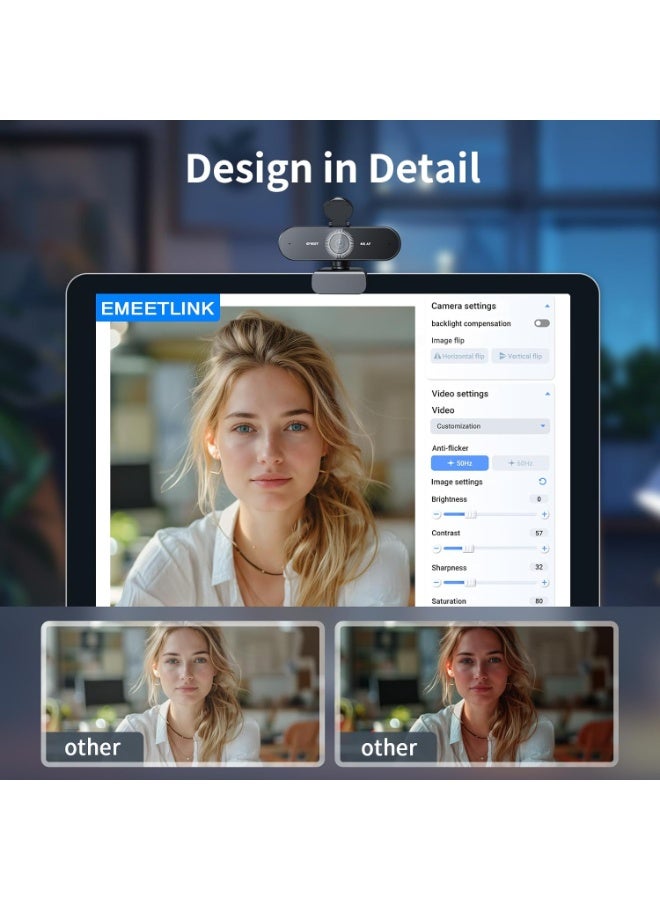Collapse the Video settings section
The height and width of the screenshot is (900, 660).
(546, 394)
